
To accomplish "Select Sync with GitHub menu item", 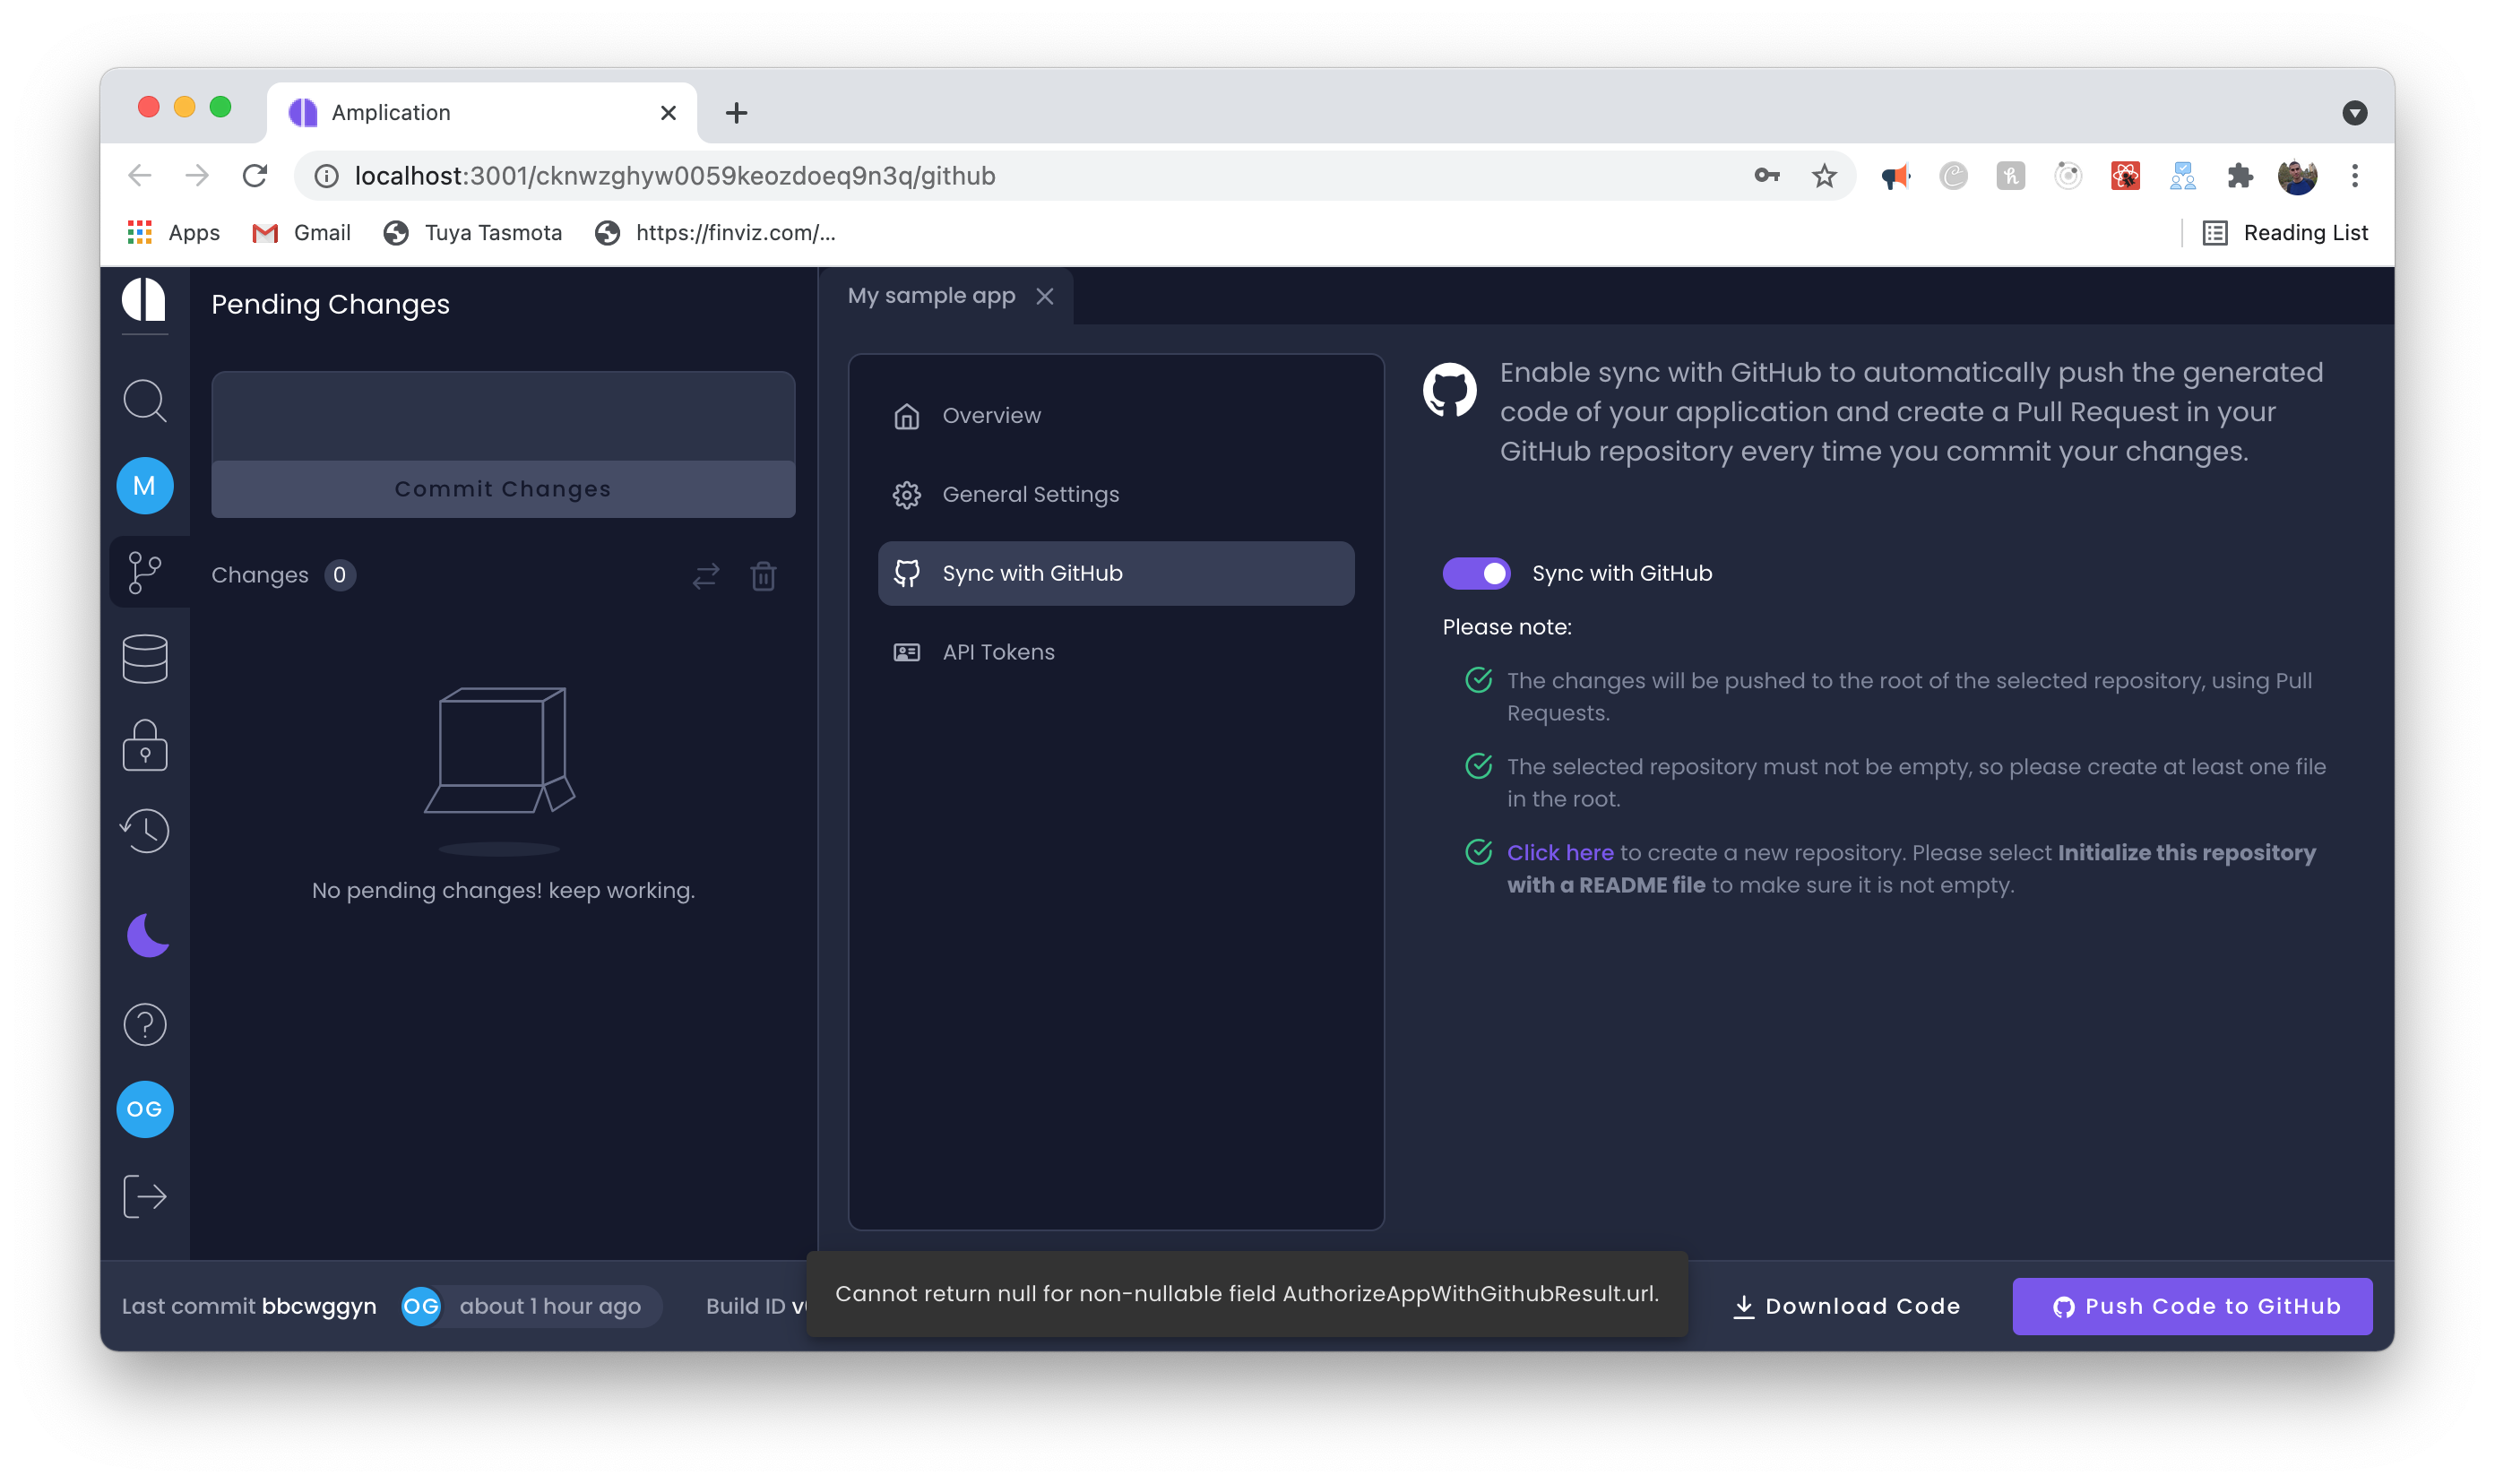I will 1116,573.
